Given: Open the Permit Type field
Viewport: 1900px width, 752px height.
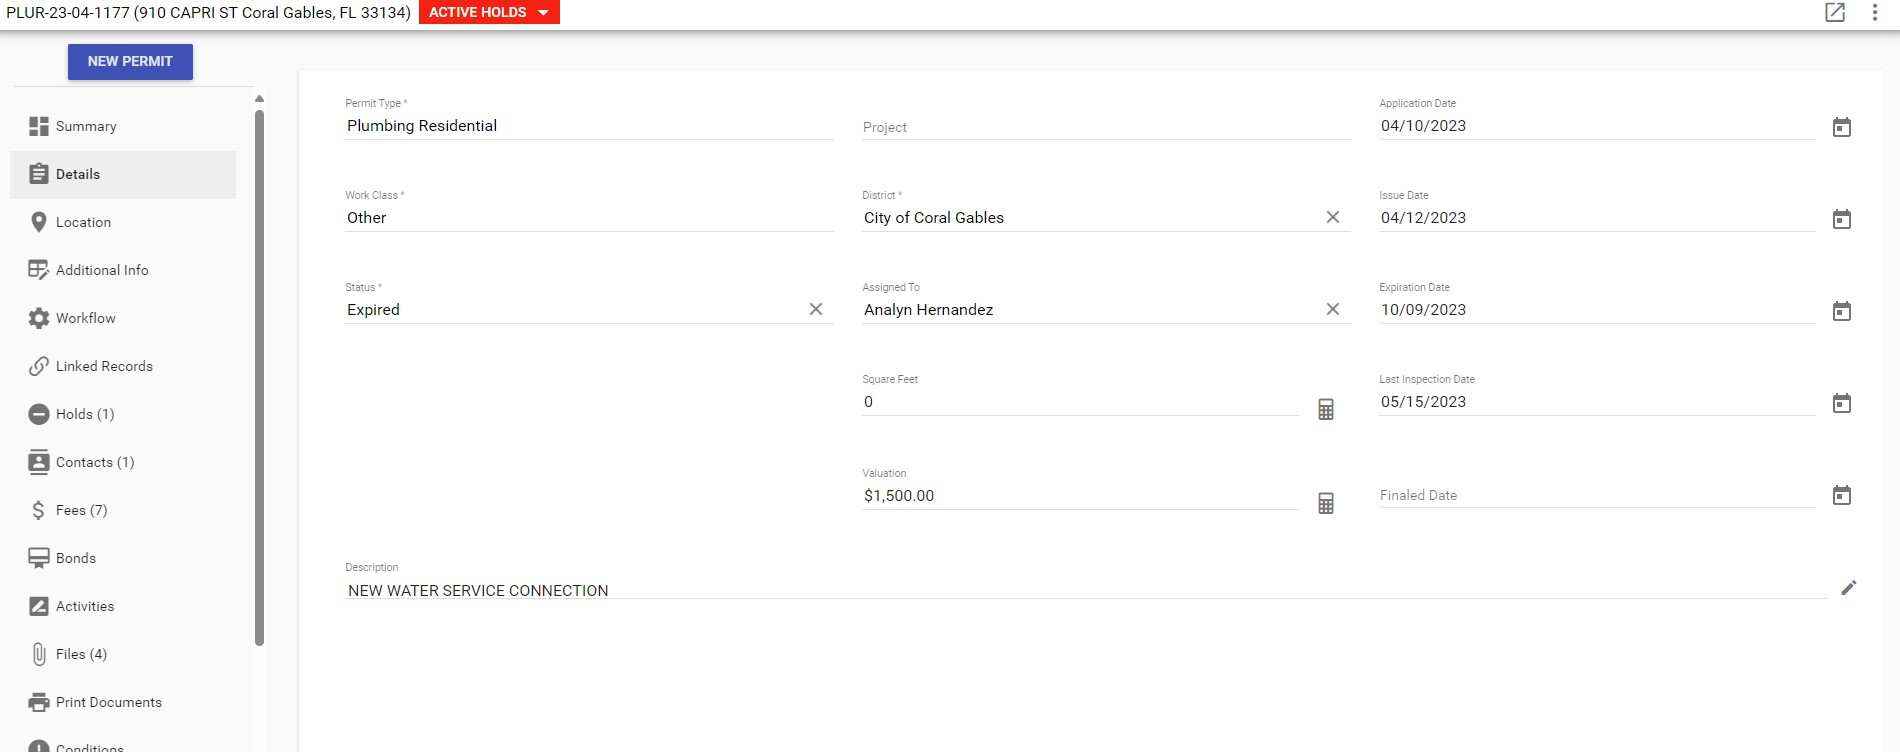Looking at the screenshot, I should [588, 126].
